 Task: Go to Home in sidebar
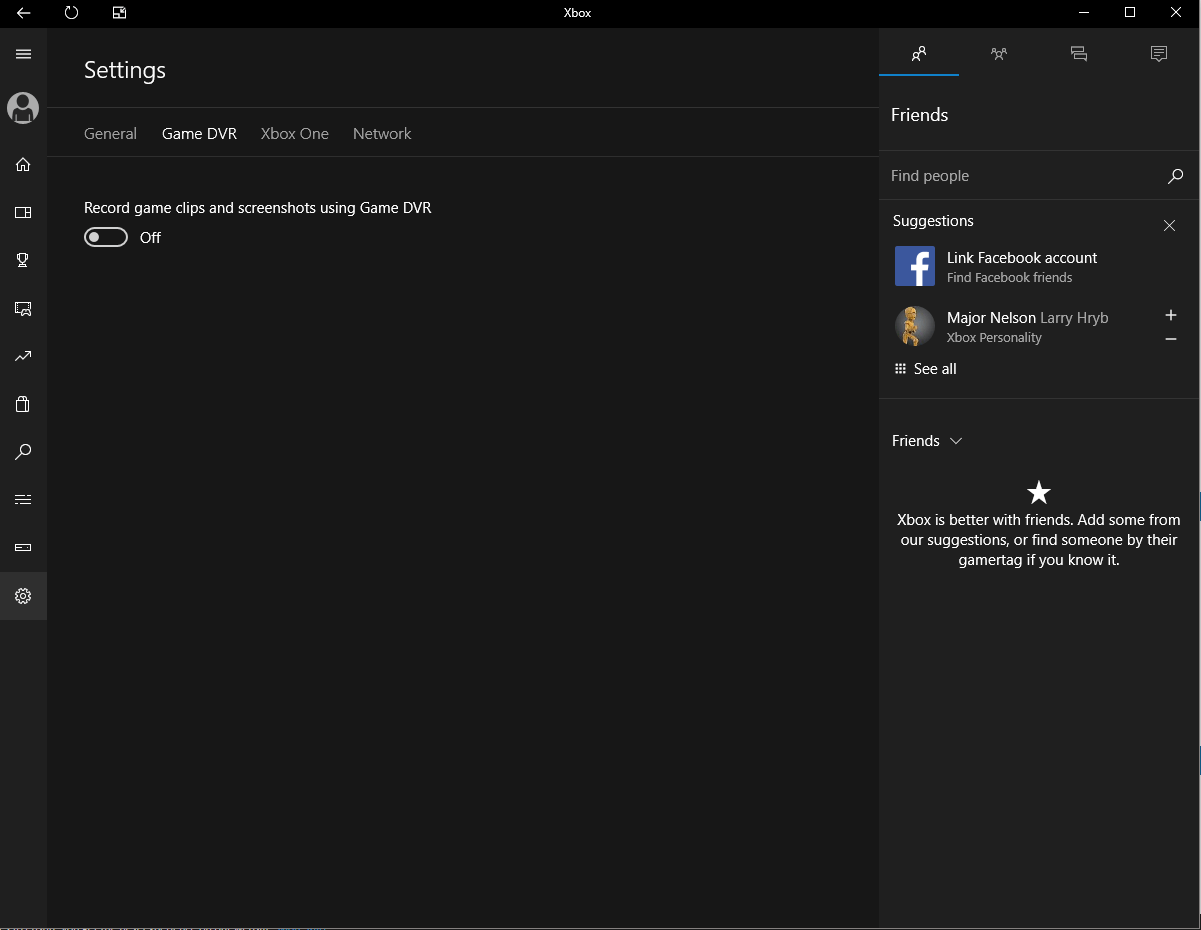click(23, 164)
